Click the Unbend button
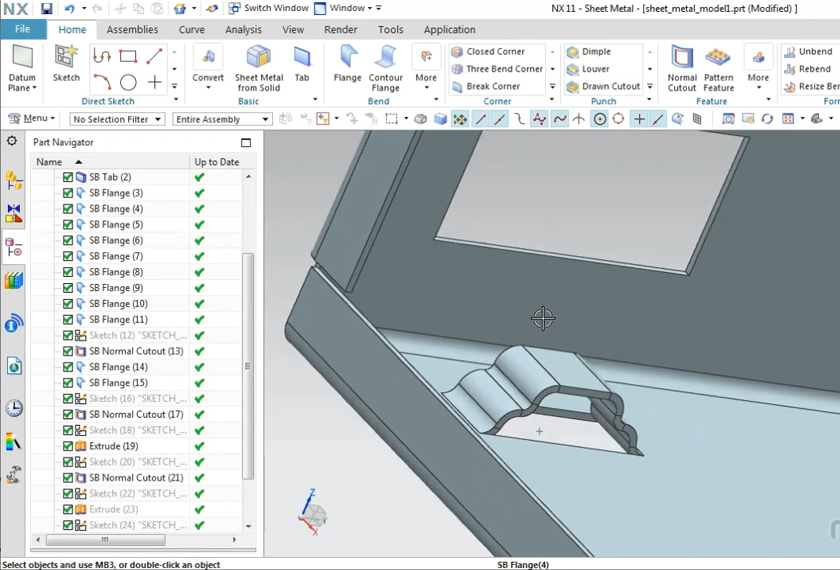The height and width of the screenshot is (570, 840). 807,52
